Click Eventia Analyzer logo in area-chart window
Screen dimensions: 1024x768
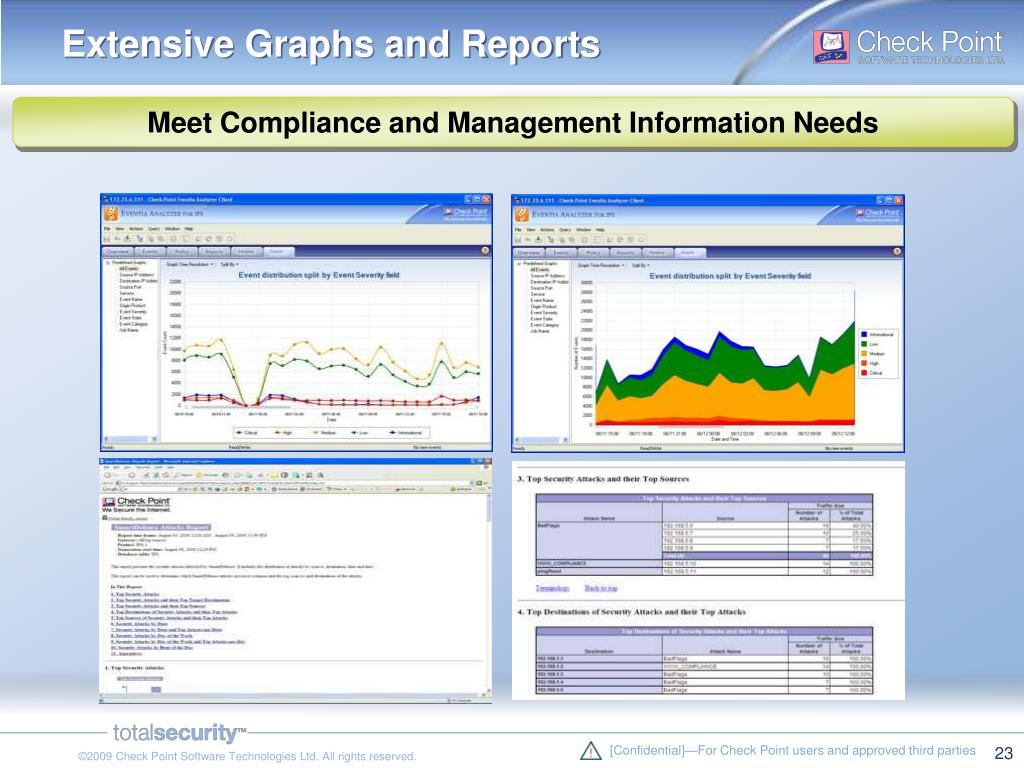pyautogui.click(x=522, y=215)
